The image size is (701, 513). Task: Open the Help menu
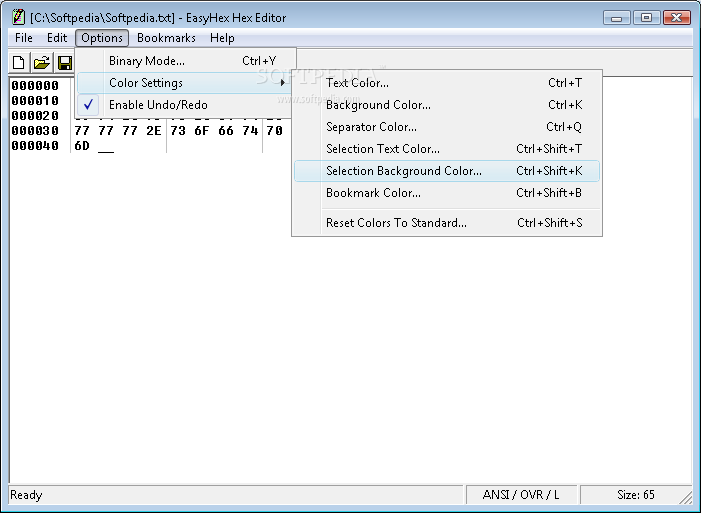(222, 38)
